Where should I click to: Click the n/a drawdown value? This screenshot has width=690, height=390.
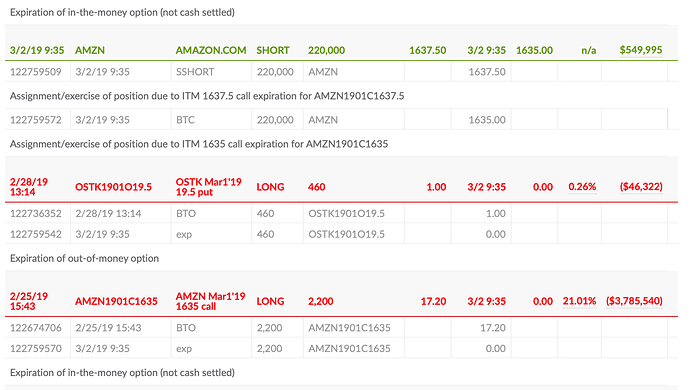pyautogui.click(x=588, y=51)
